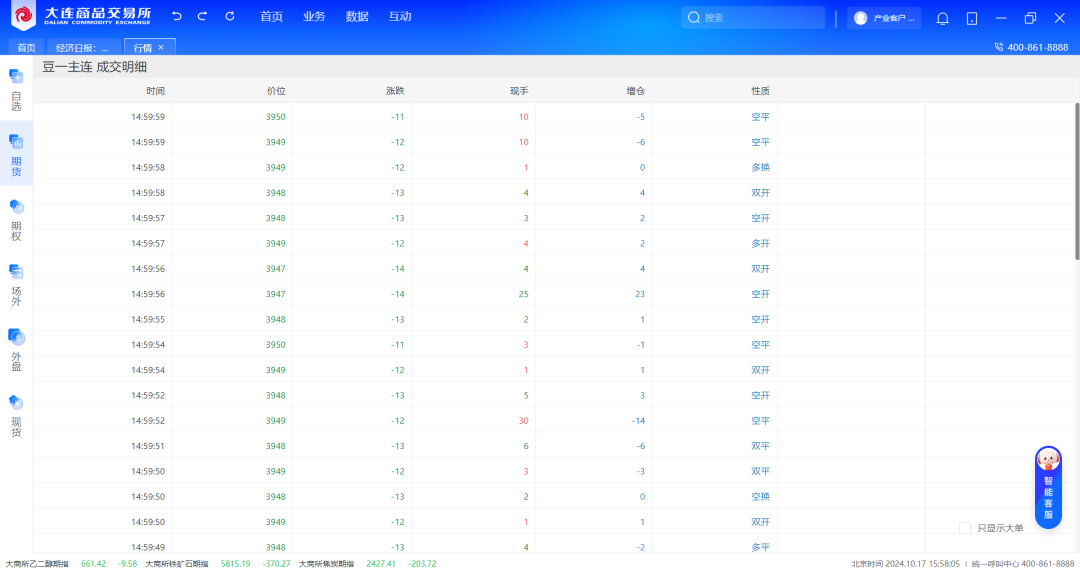This screenshot has width=1080, height=574.
Task: Click the 搜索 search field
Action: (x=760, y=18)
